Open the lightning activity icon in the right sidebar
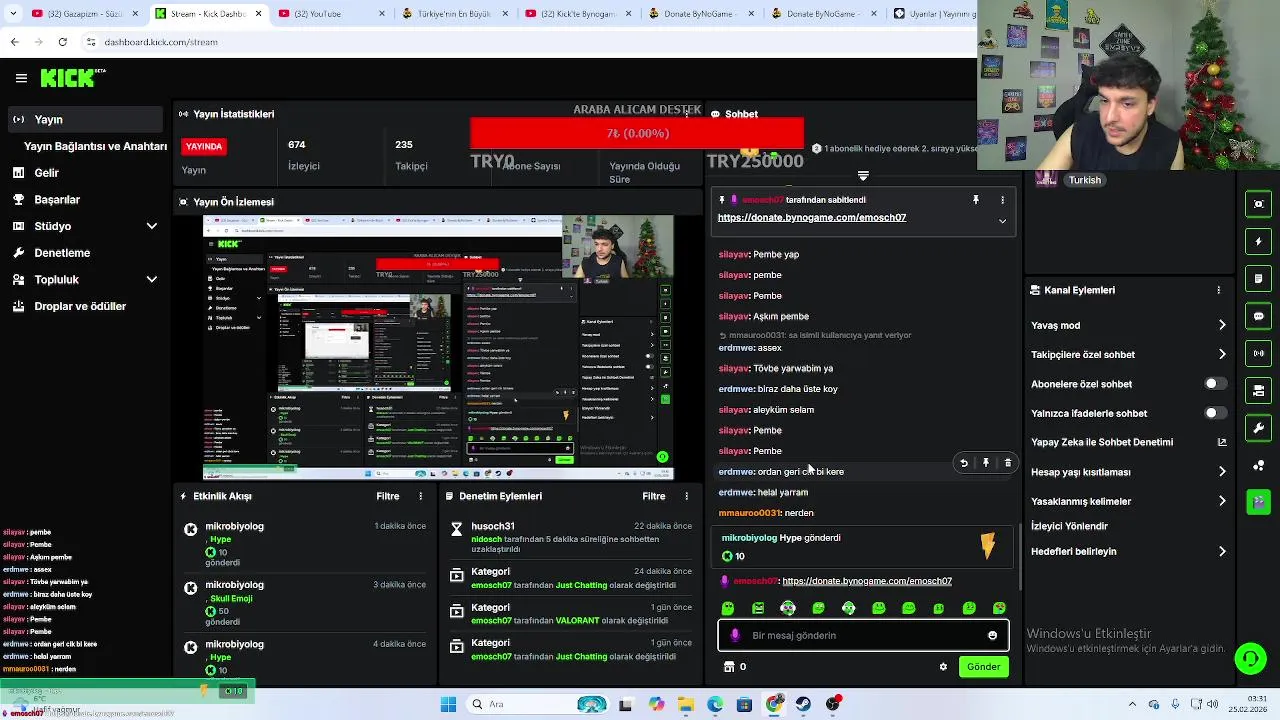 (x=1259, y=241)
